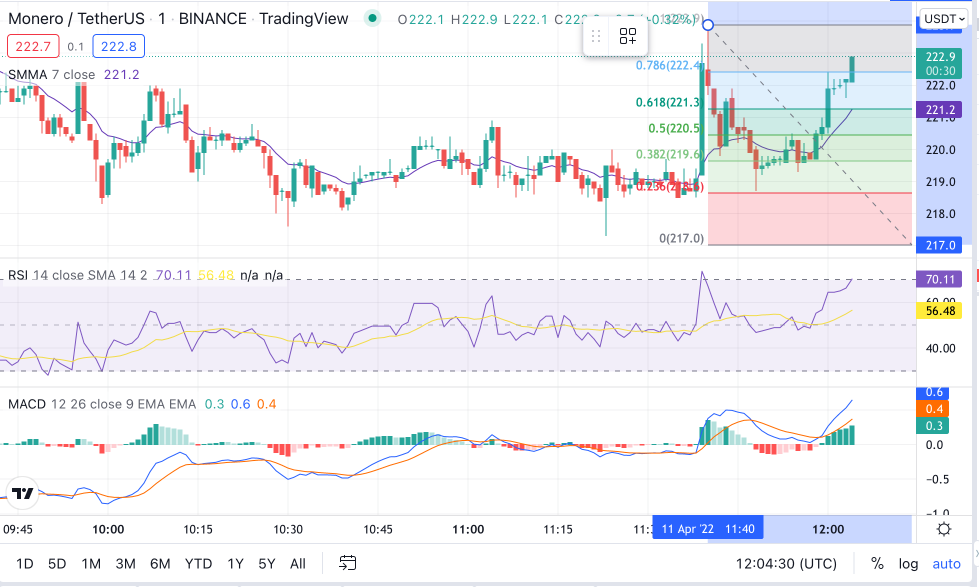
Task: Toggle log scale mode
Action: point(908,564)
